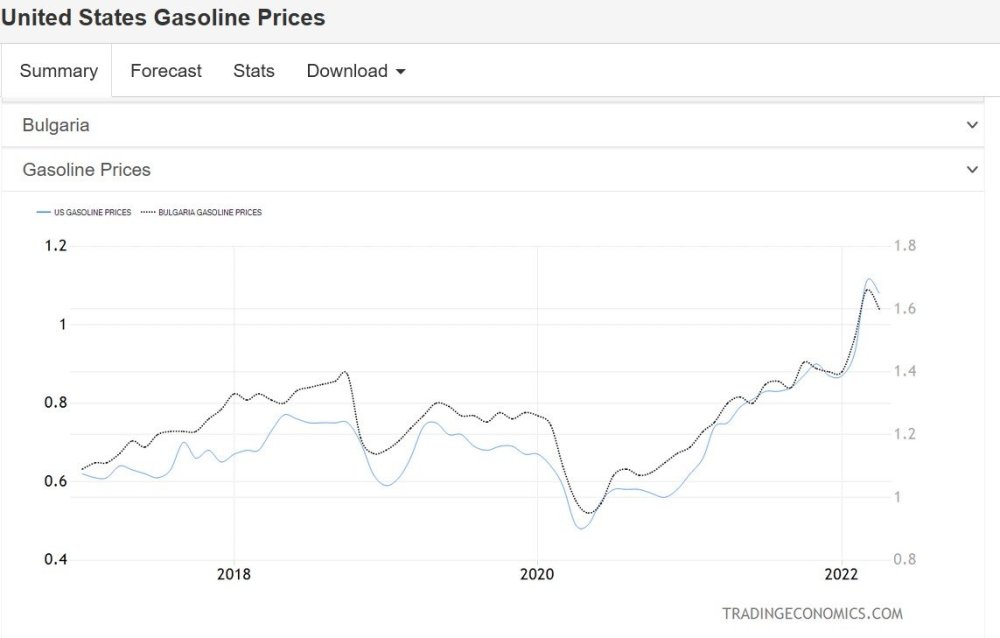The image size is (1000, 638).
Task: Open the Download menu
Action: pos(355,71)
